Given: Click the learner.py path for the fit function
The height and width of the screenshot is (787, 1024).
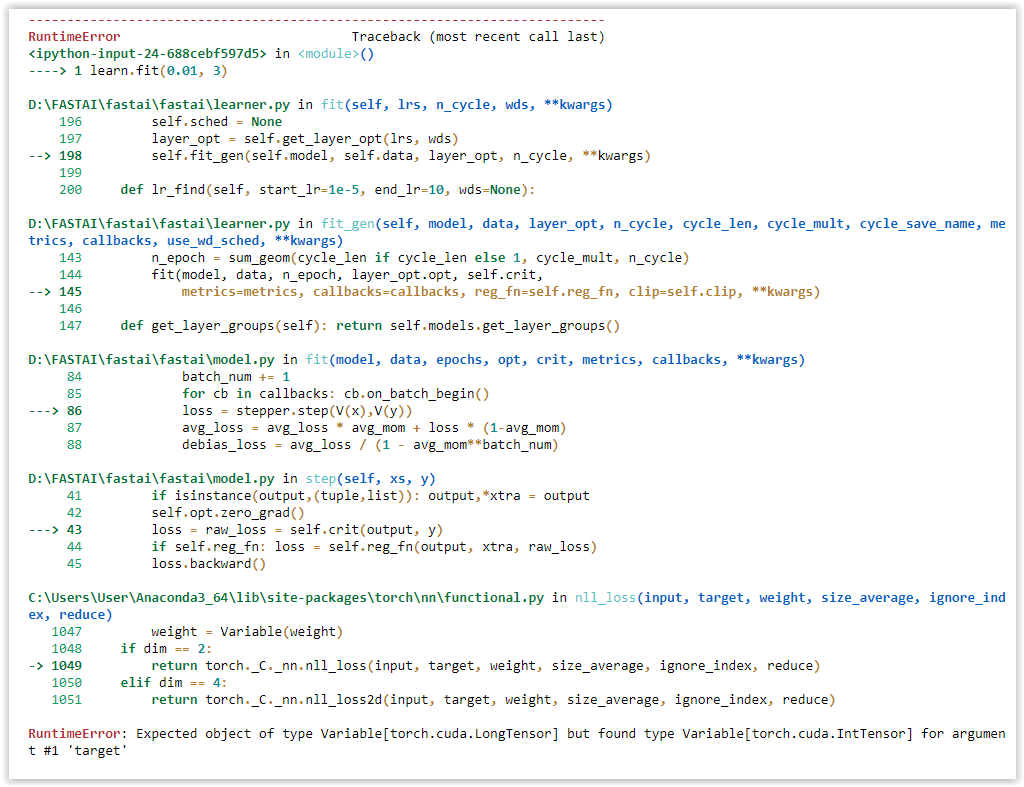Looking at the screenshot, I should click(x=160, y=104).
